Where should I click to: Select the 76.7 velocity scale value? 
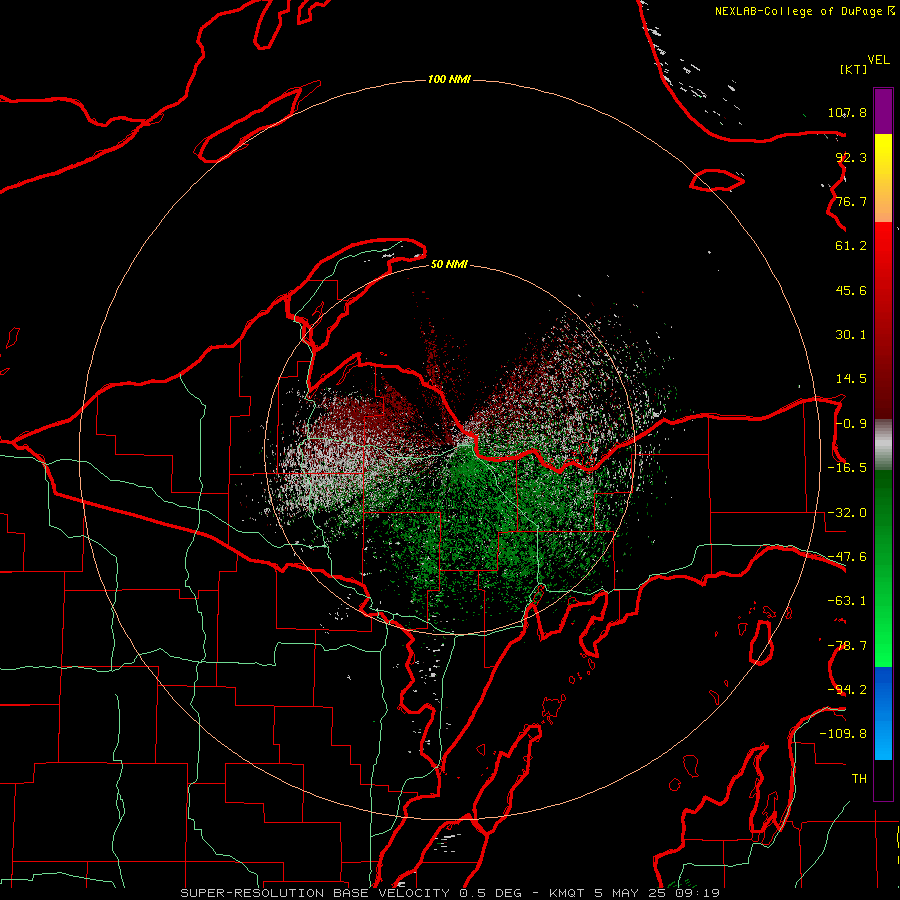(851, 201)
